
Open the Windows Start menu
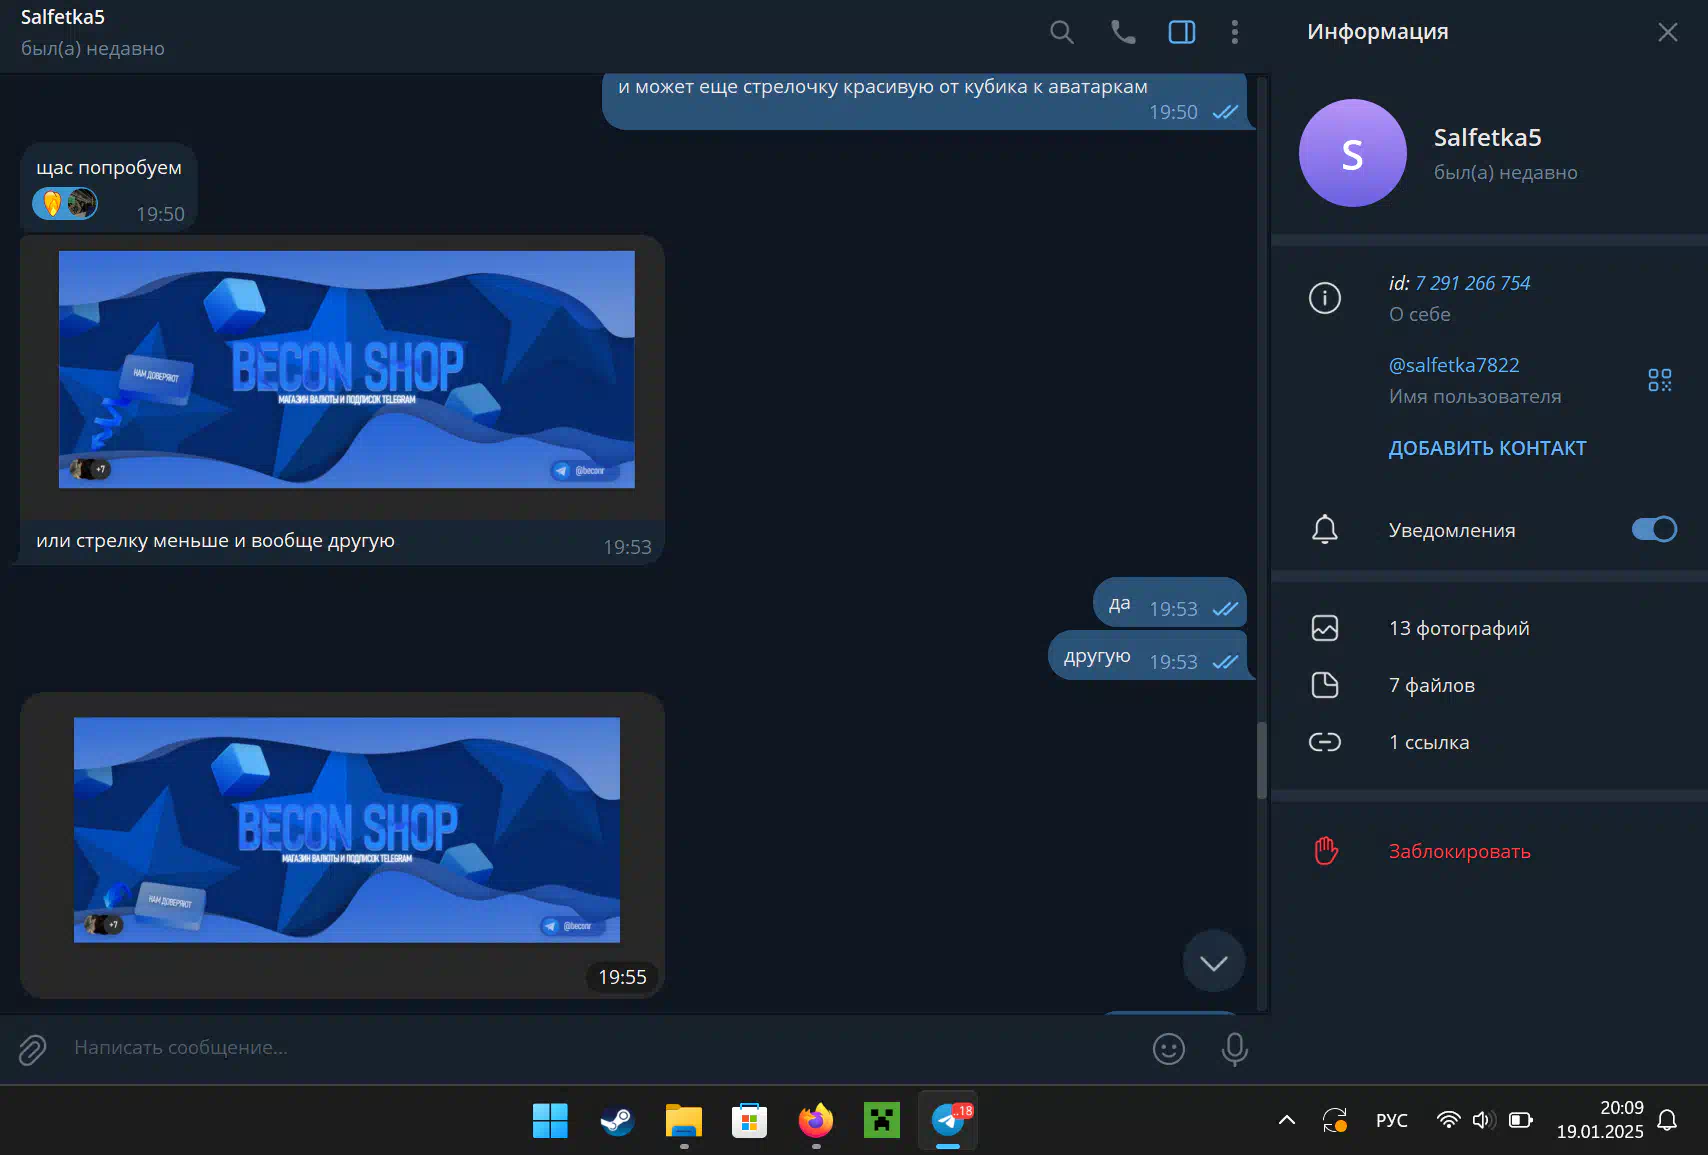[550, 1121]
